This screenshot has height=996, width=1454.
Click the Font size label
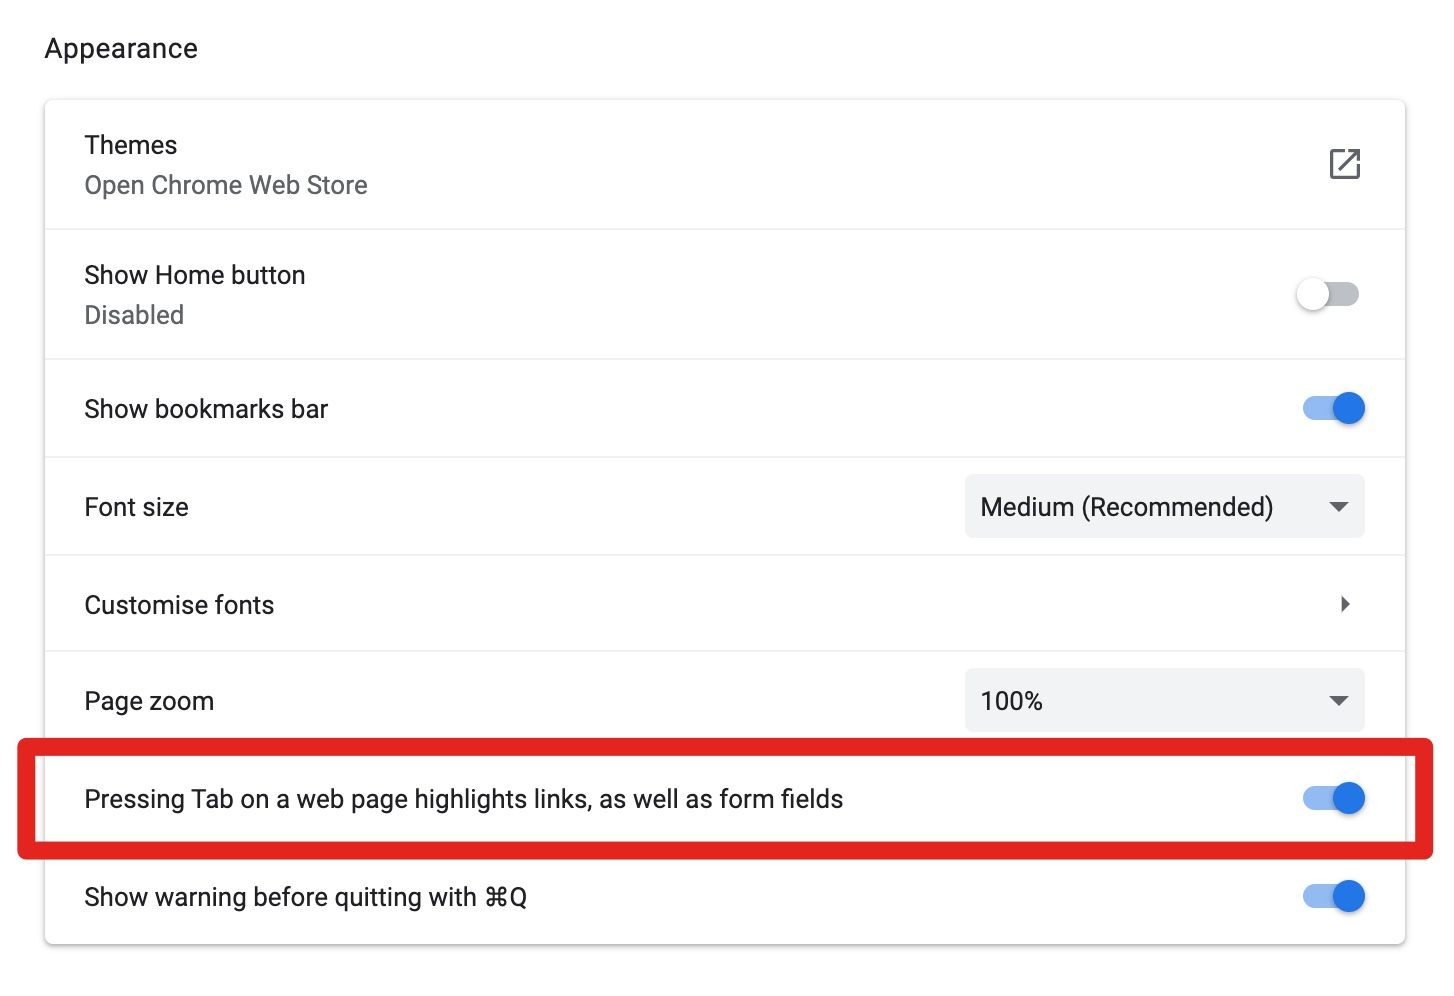[x=136, y=507]
